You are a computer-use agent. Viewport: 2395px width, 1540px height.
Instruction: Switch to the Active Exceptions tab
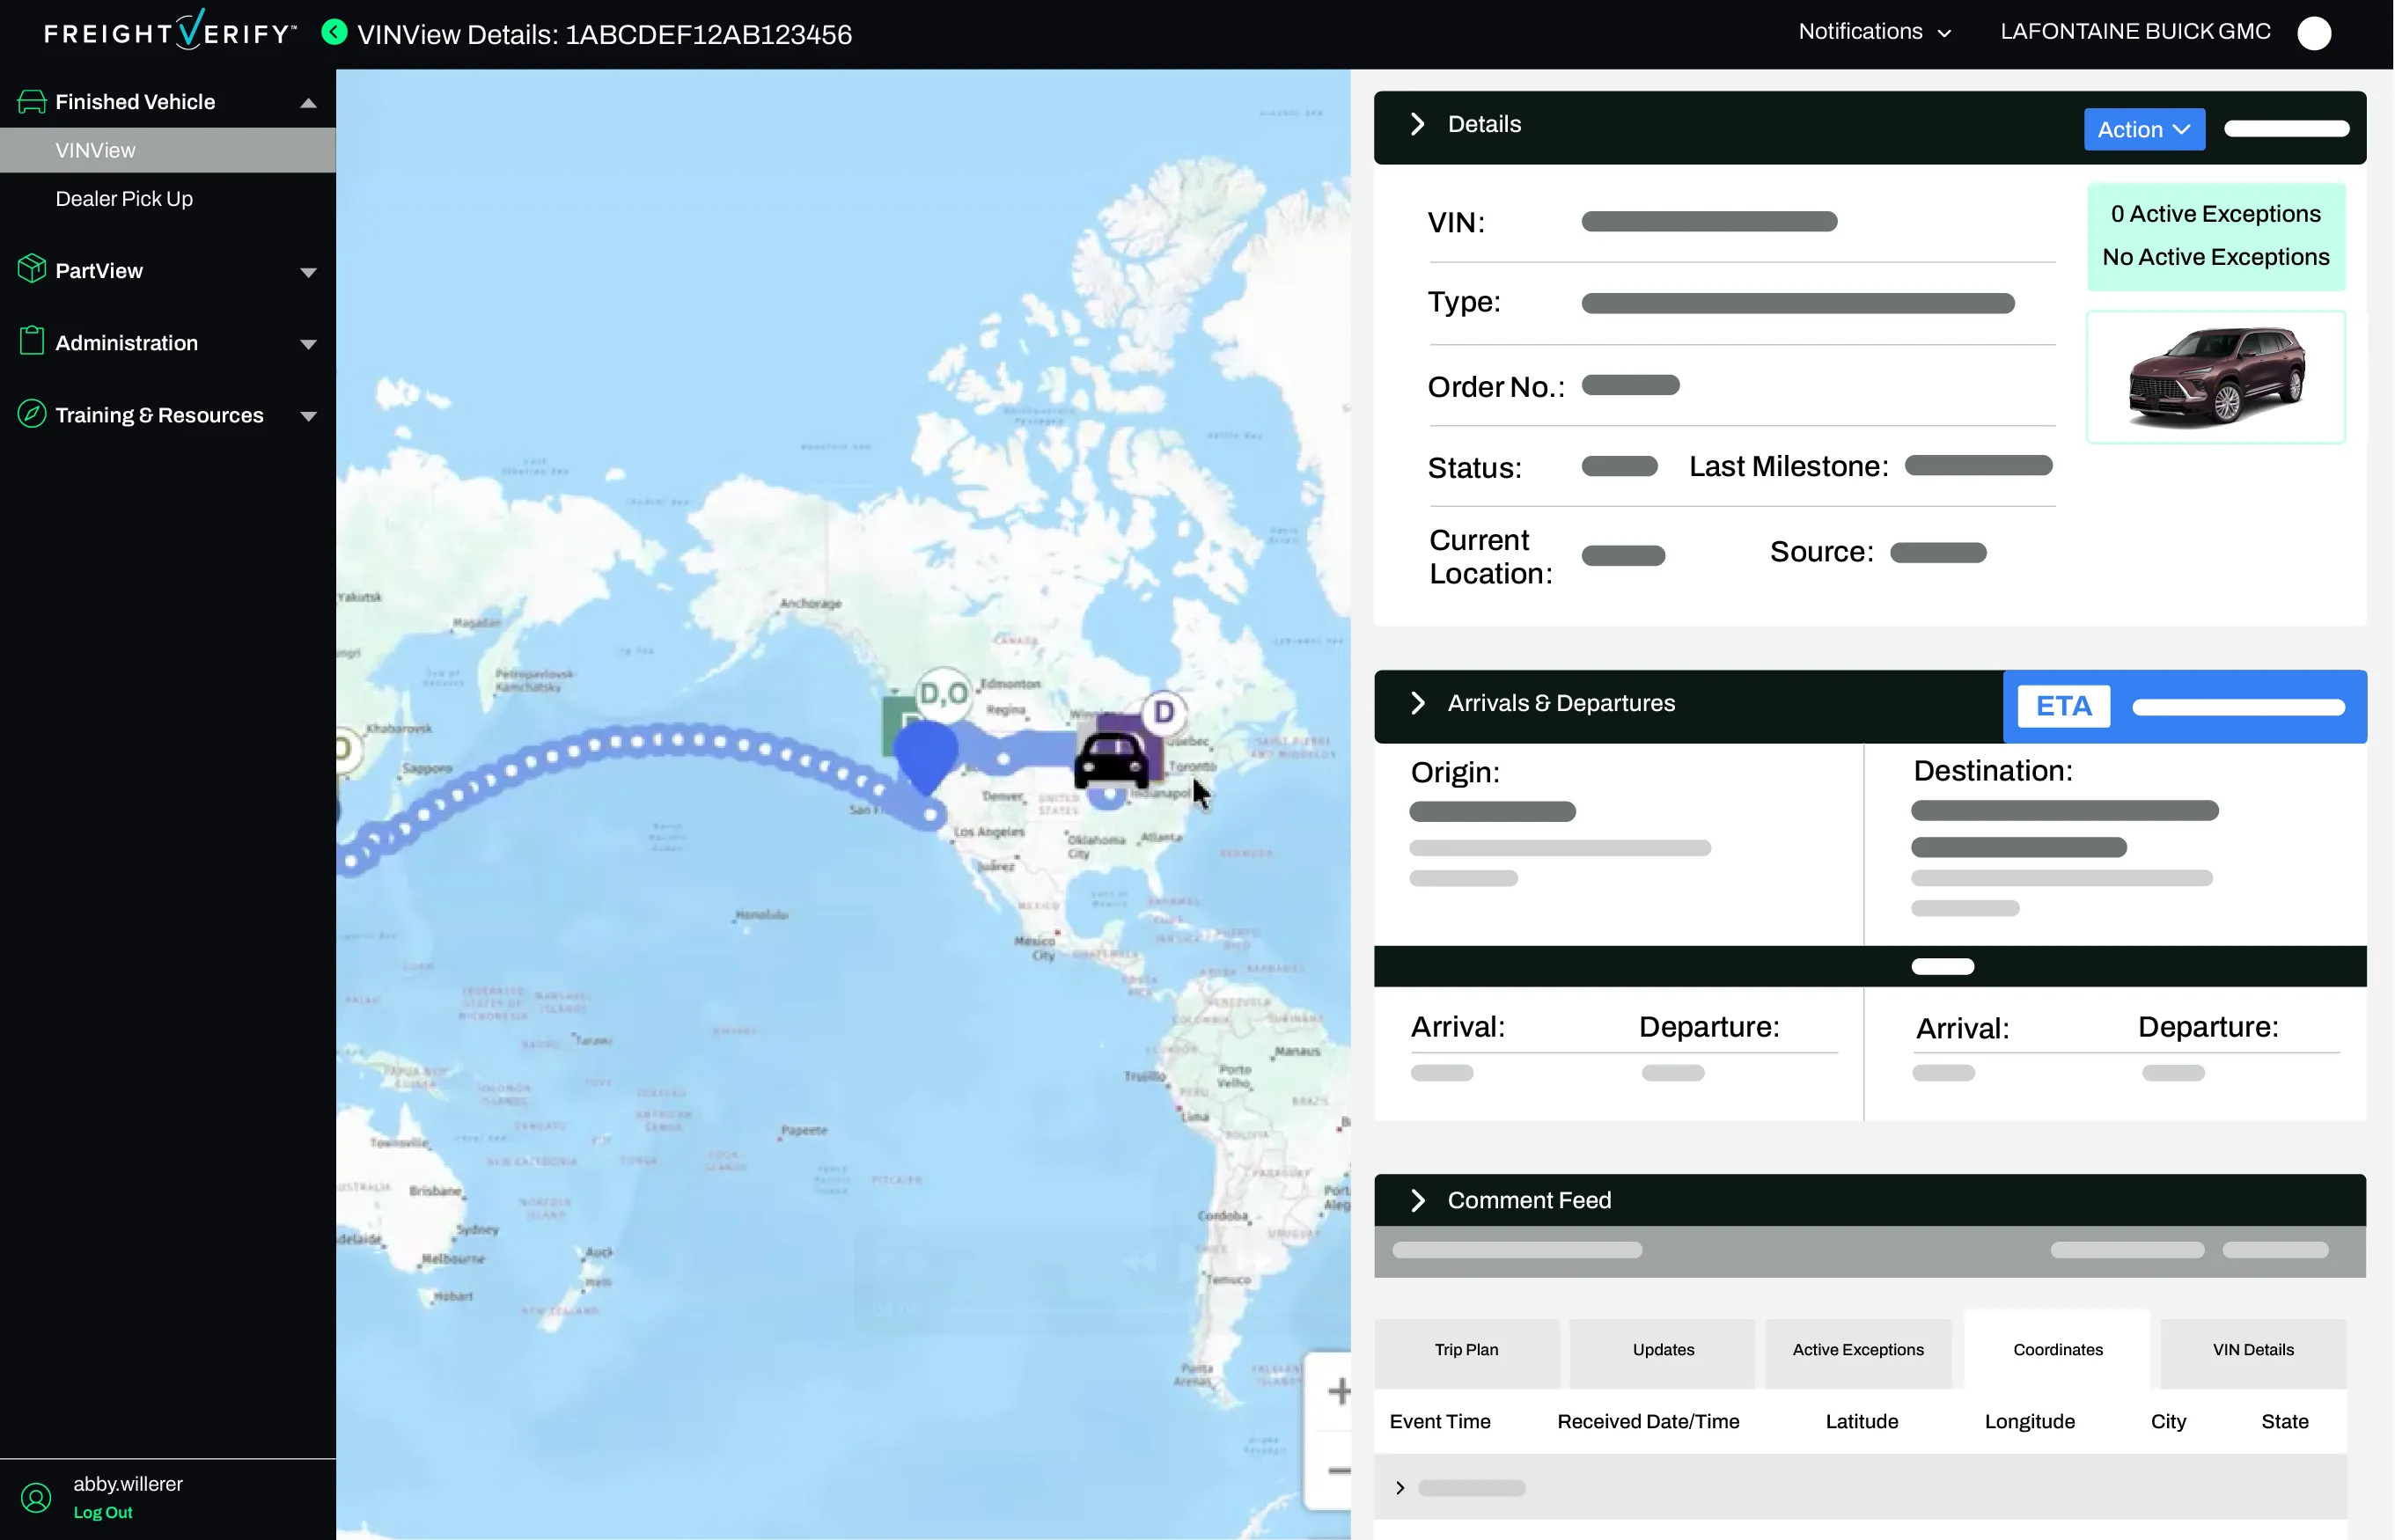[x=1857, y=1349]
